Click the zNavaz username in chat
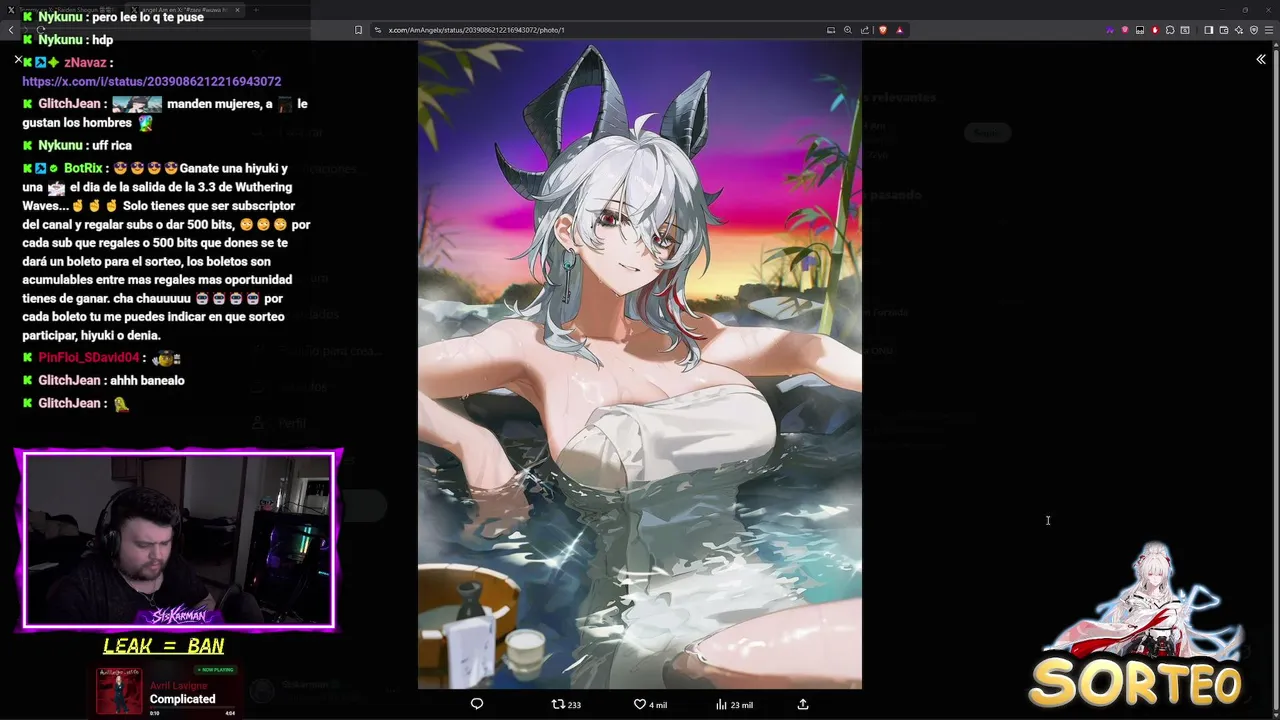The width and height of the screenshot is (1280, 720). (x=84, y=62)
